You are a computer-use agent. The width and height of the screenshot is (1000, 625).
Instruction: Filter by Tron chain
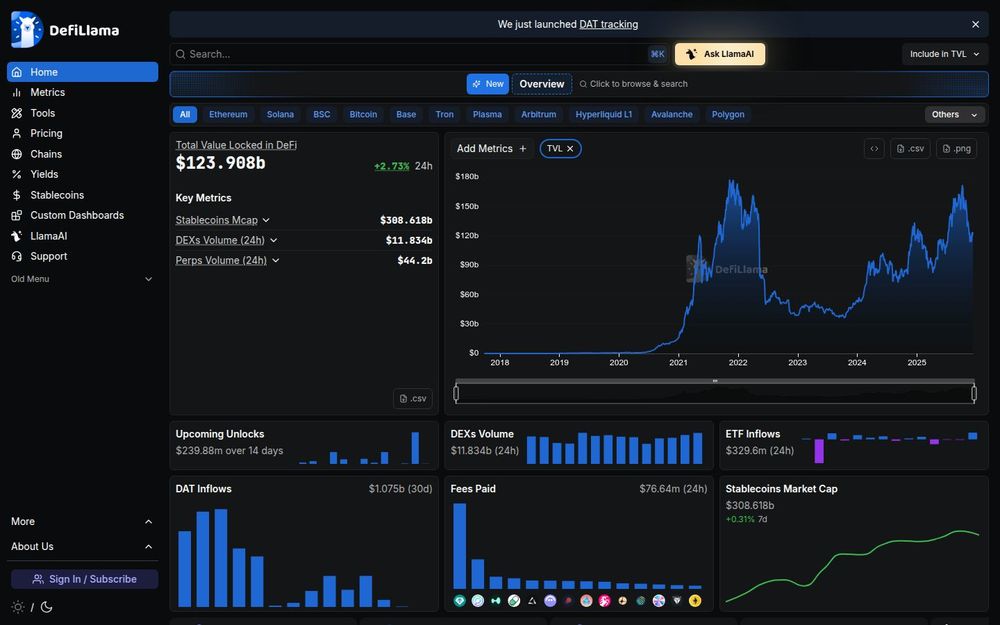pos(445,115)
